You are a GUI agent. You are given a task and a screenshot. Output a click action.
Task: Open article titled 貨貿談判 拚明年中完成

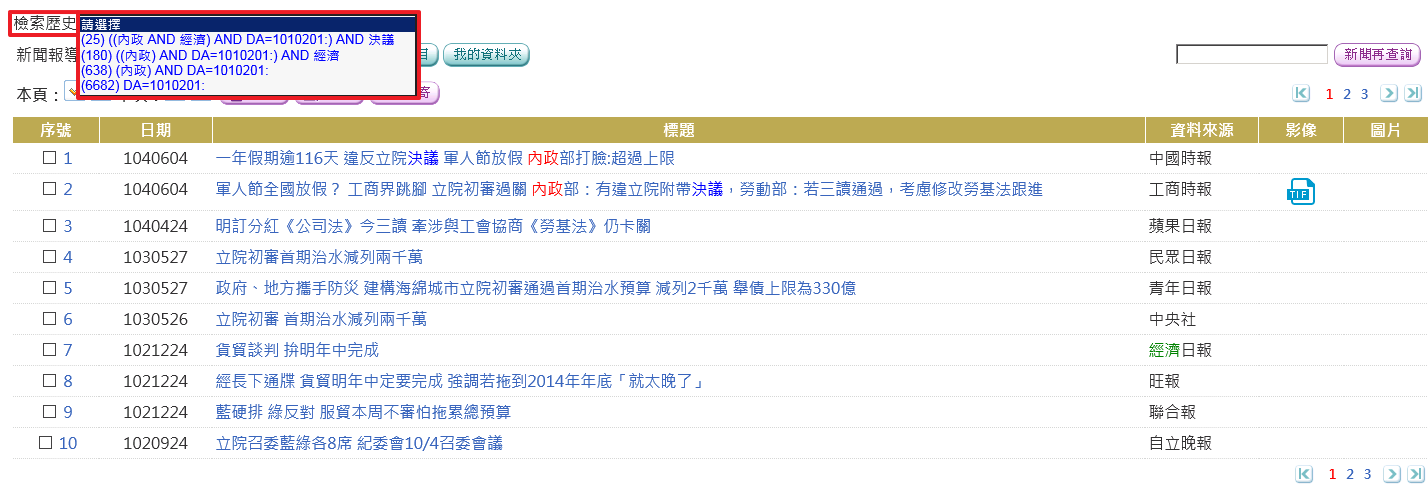point(297,350)
